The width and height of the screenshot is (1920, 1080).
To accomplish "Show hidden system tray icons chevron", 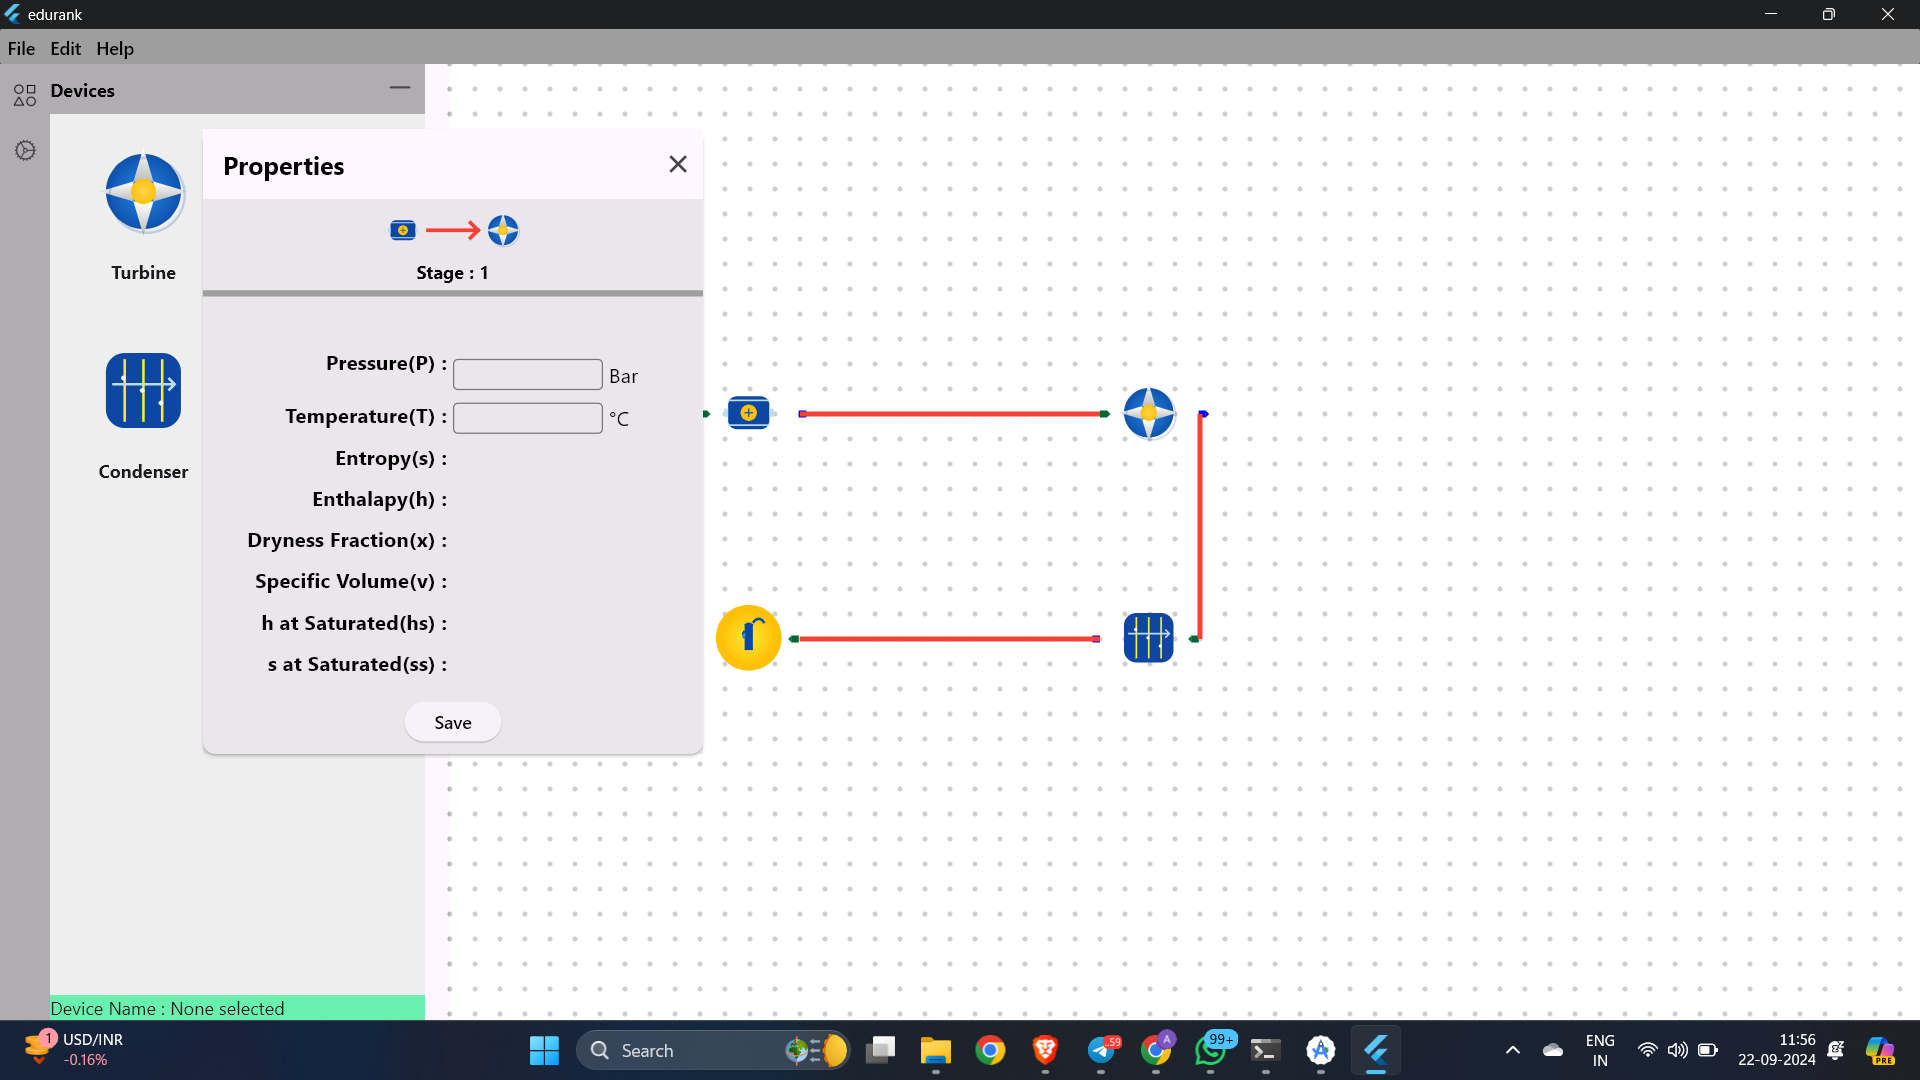I will [x=1513, y=1050].
